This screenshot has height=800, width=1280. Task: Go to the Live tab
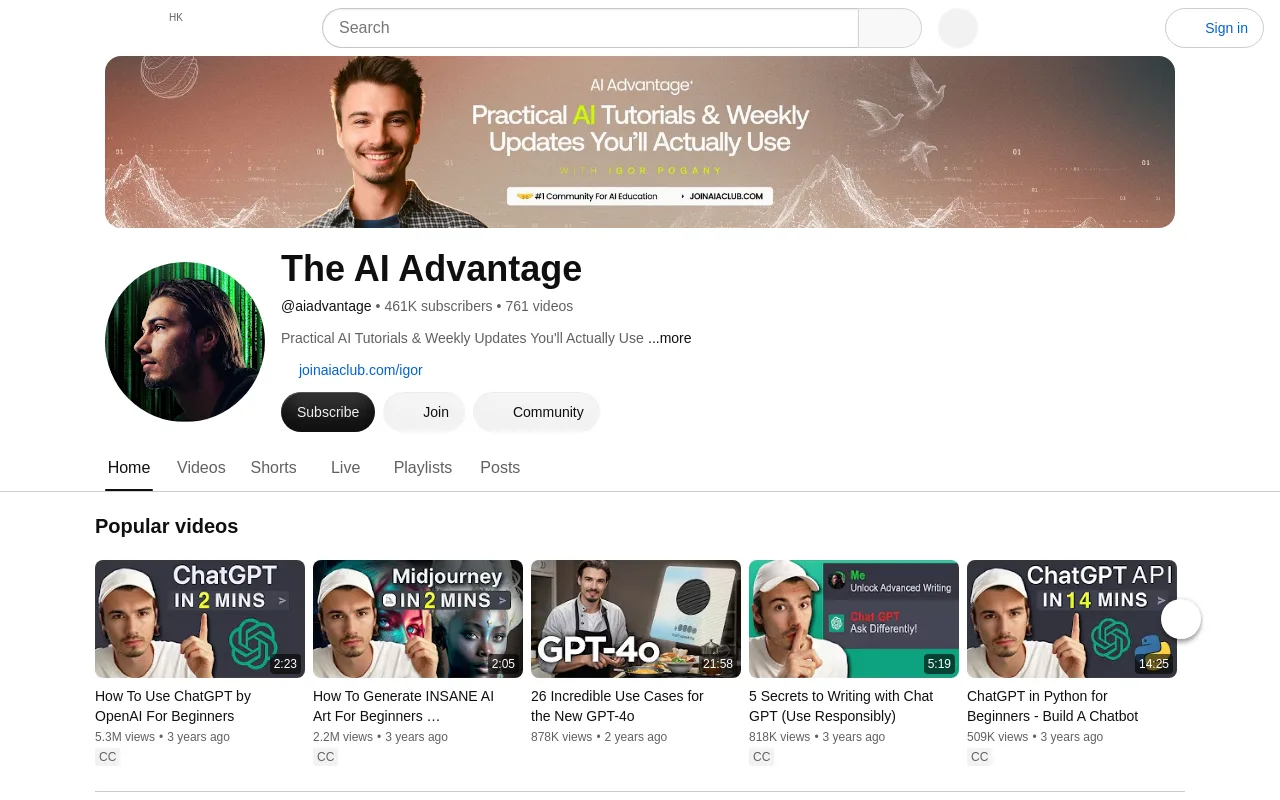(x=345, y=468)
